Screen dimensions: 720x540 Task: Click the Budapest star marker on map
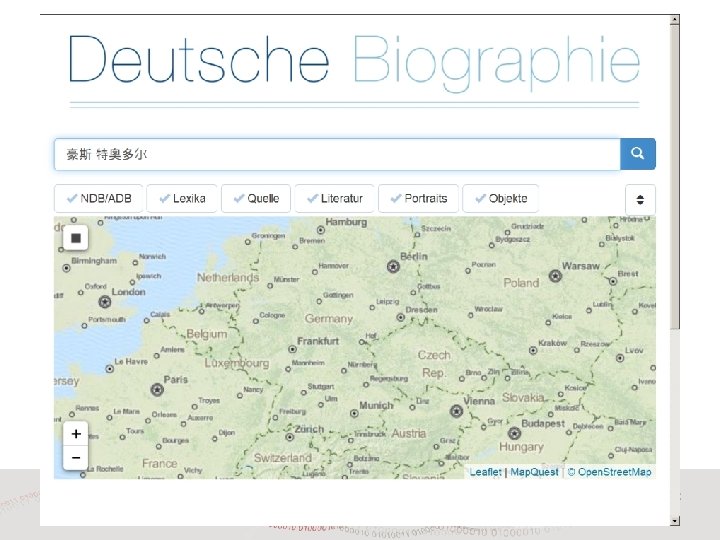[514, 433]
